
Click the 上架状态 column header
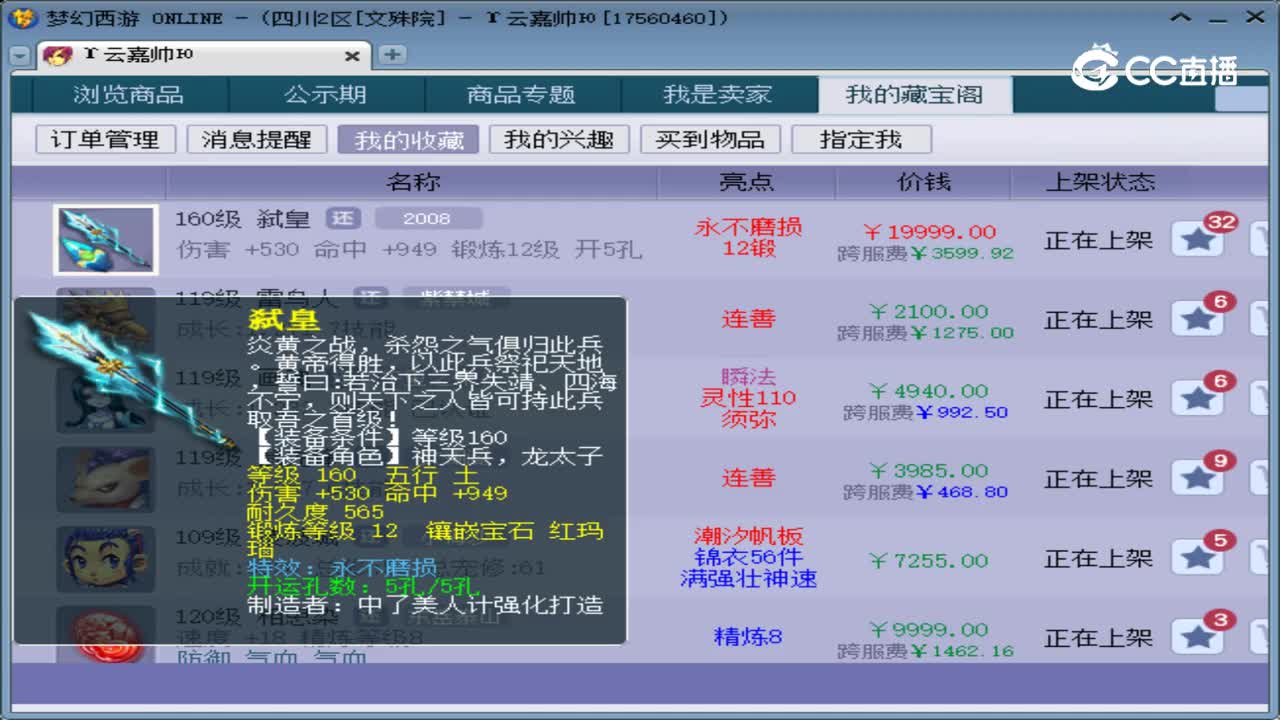coord(1100,182)
